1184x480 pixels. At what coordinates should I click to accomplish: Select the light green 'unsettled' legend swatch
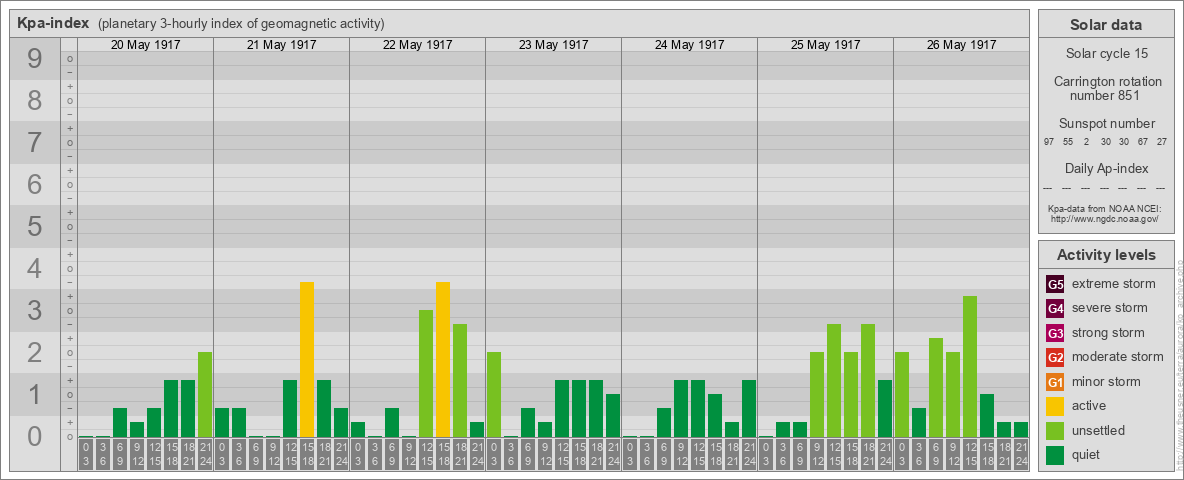coord(1055,431)
